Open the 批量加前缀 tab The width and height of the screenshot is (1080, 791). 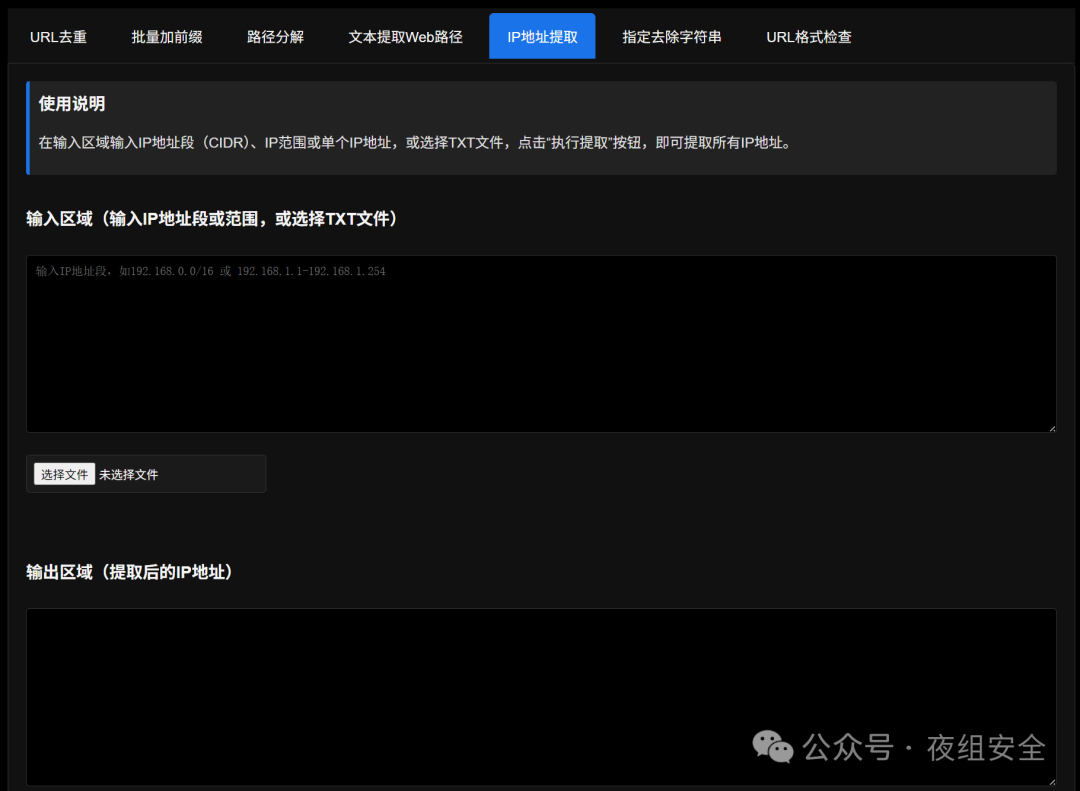[x=166, y=36]
